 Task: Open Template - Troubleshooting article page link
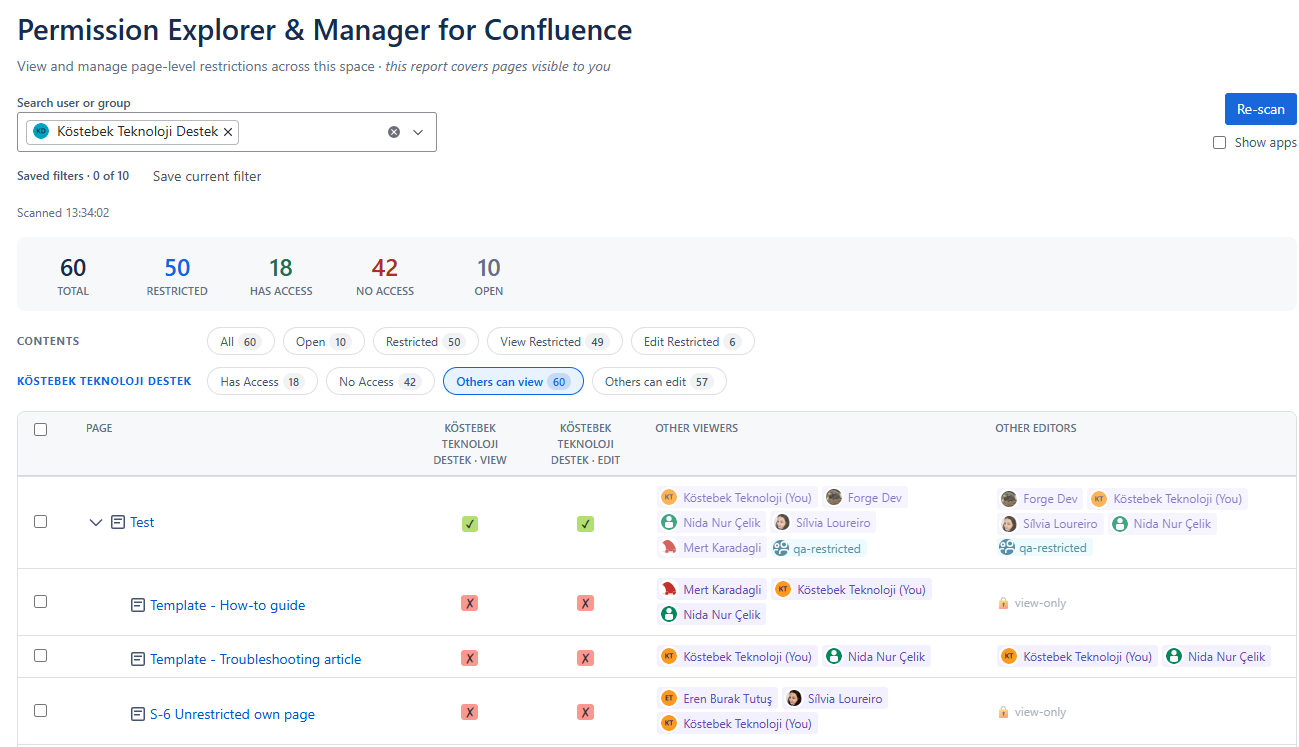tap(255, 659)
